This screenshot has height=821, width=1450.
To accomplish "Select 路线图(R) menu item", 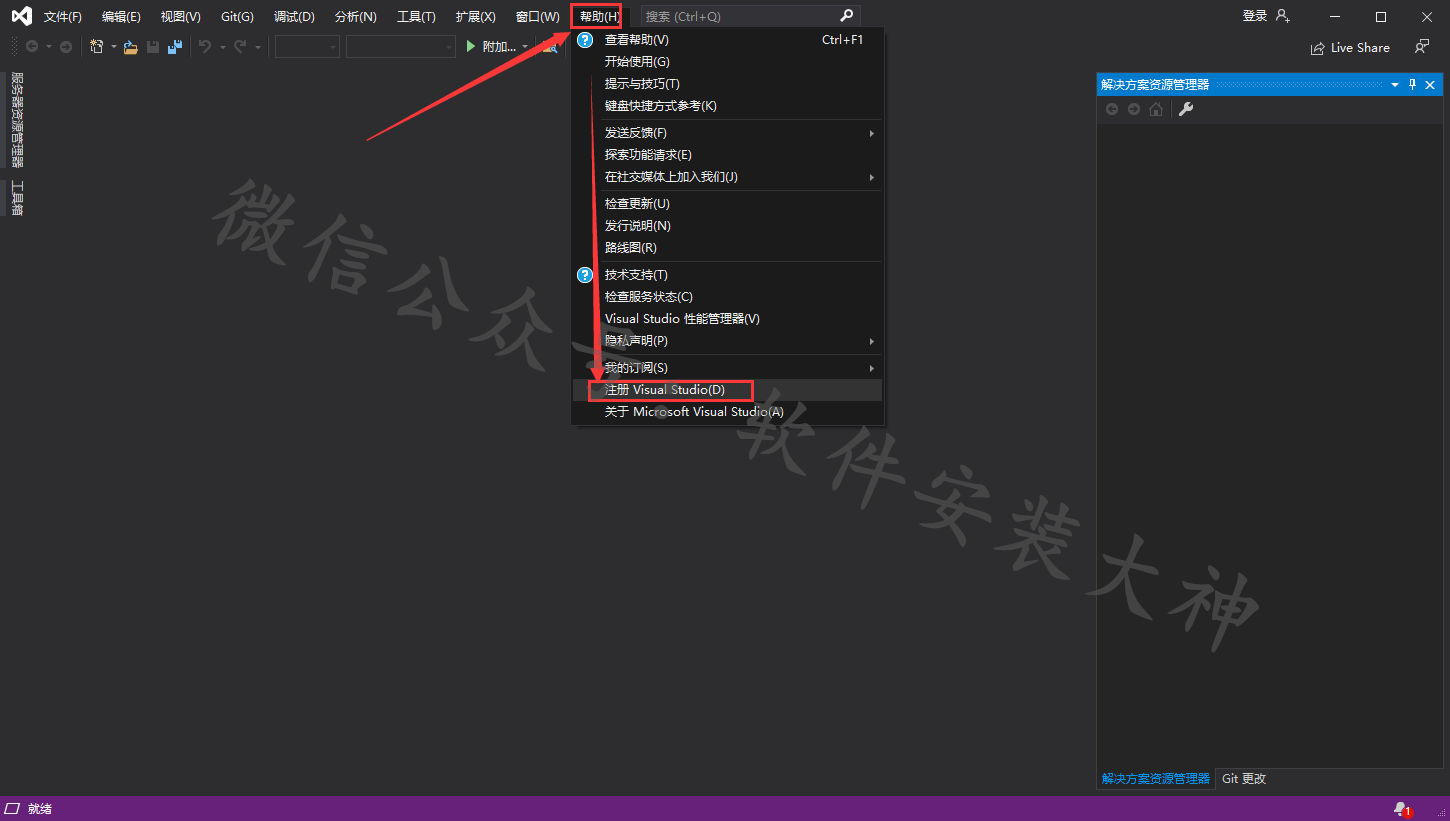I will [x=727, y=248].
